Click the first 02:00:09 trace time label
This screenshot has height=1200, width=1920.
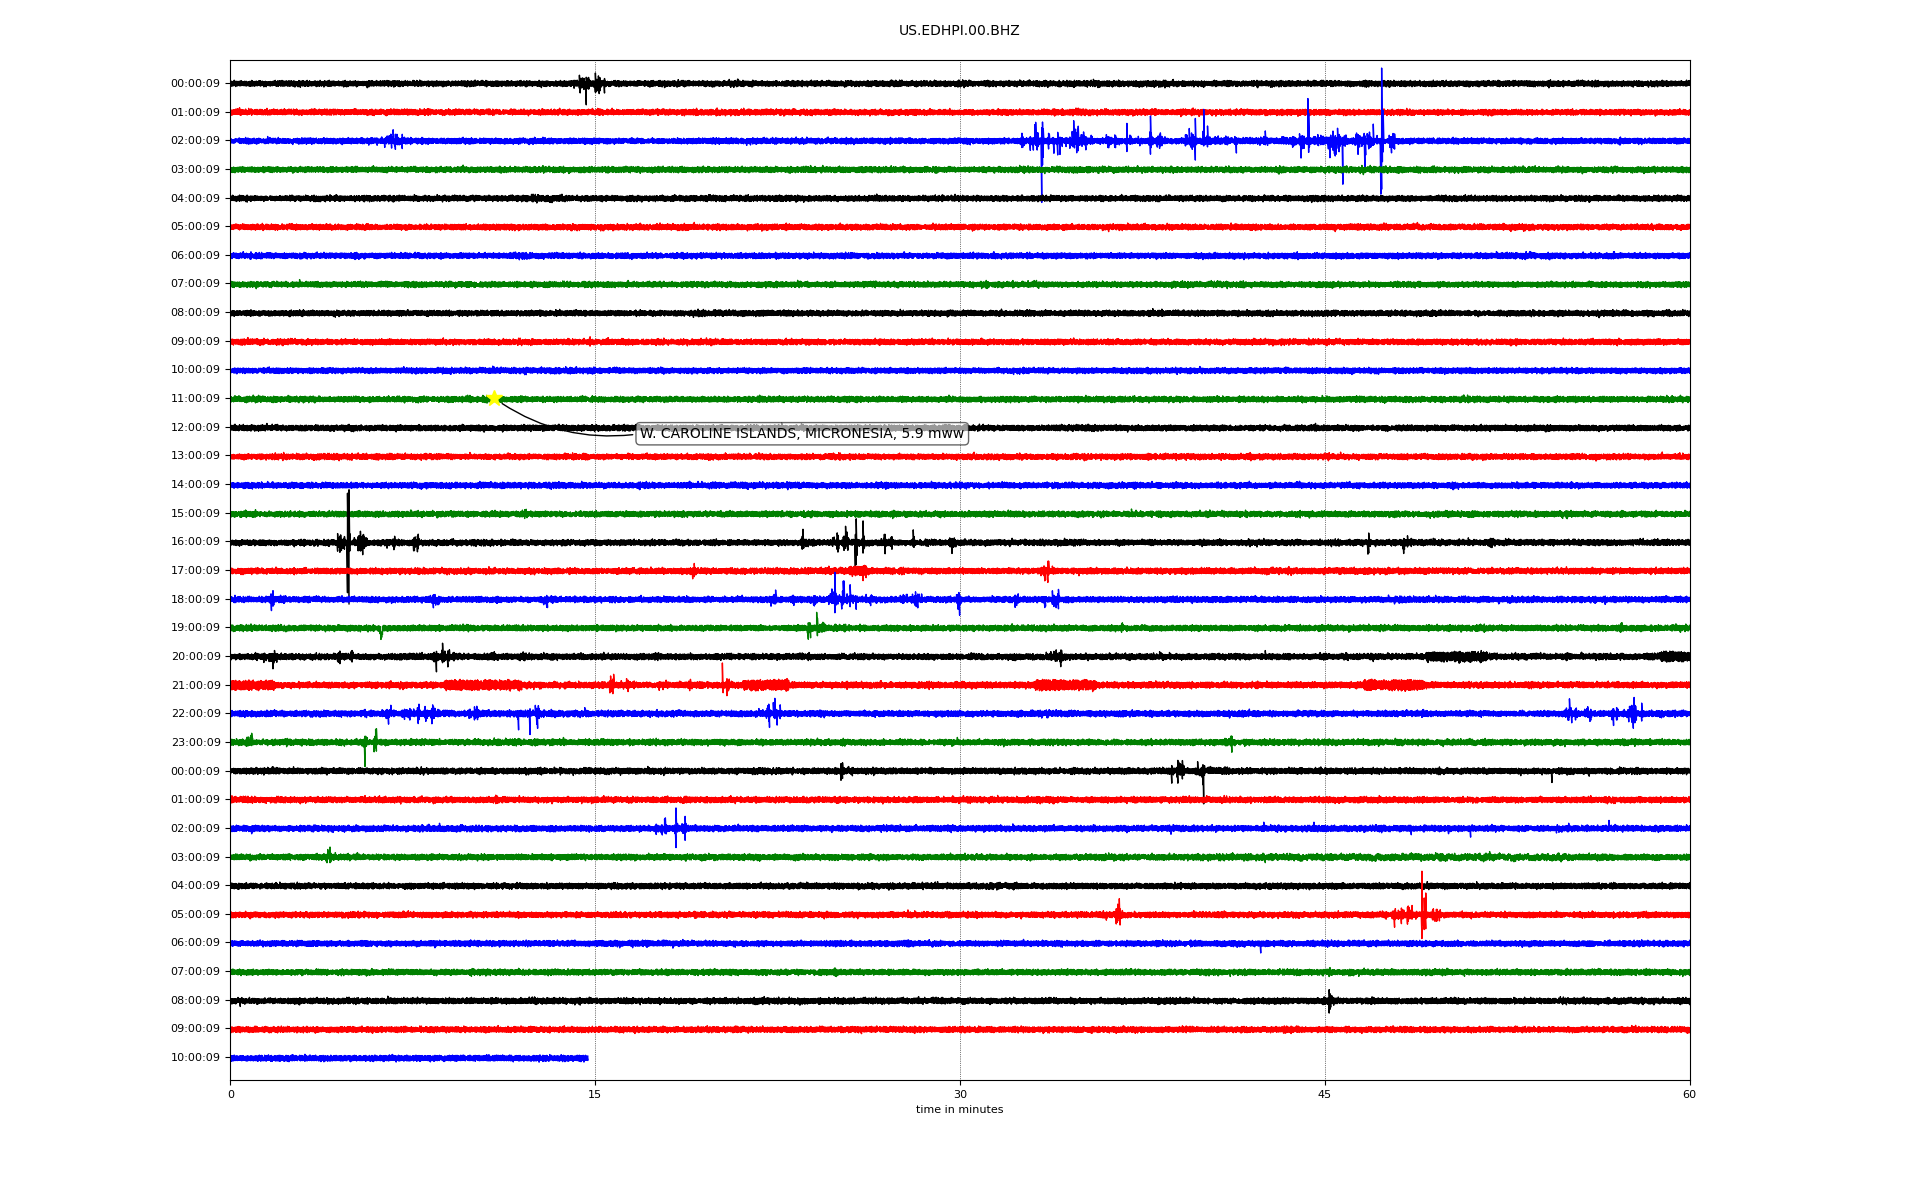click(x=195, y=141)
